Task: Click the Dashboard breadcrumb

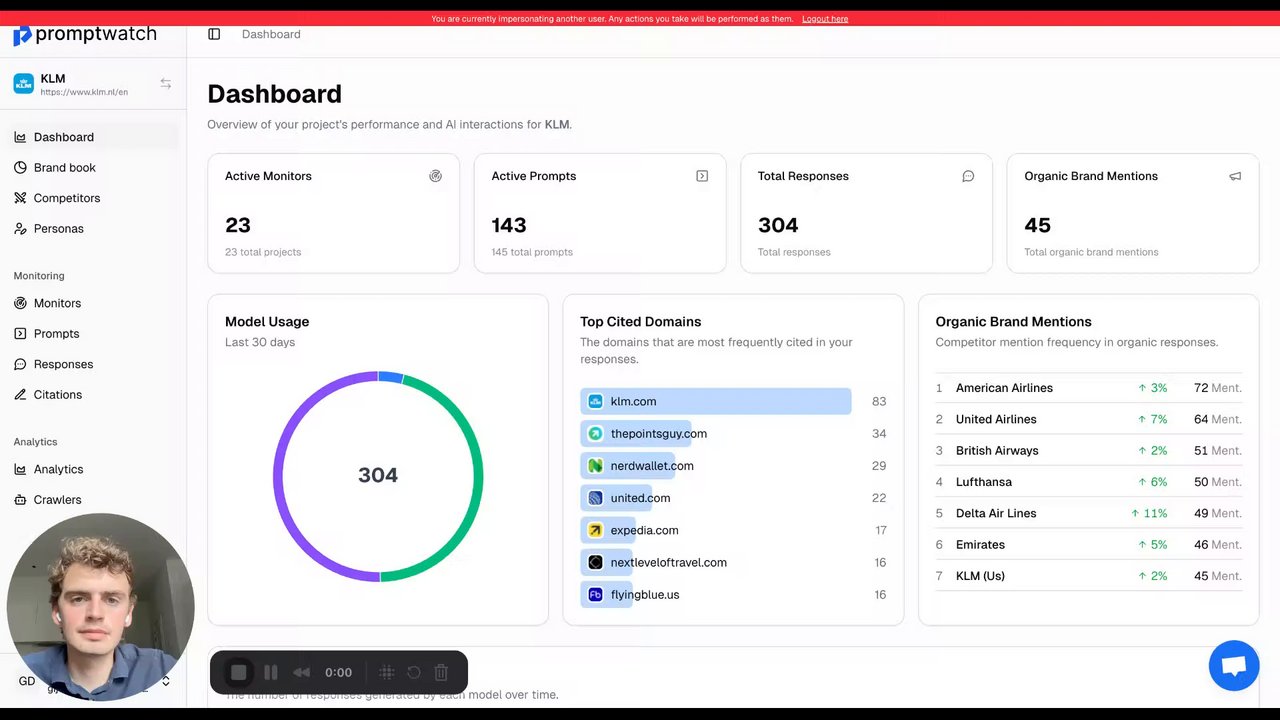Action: click(x=271, y=34)
